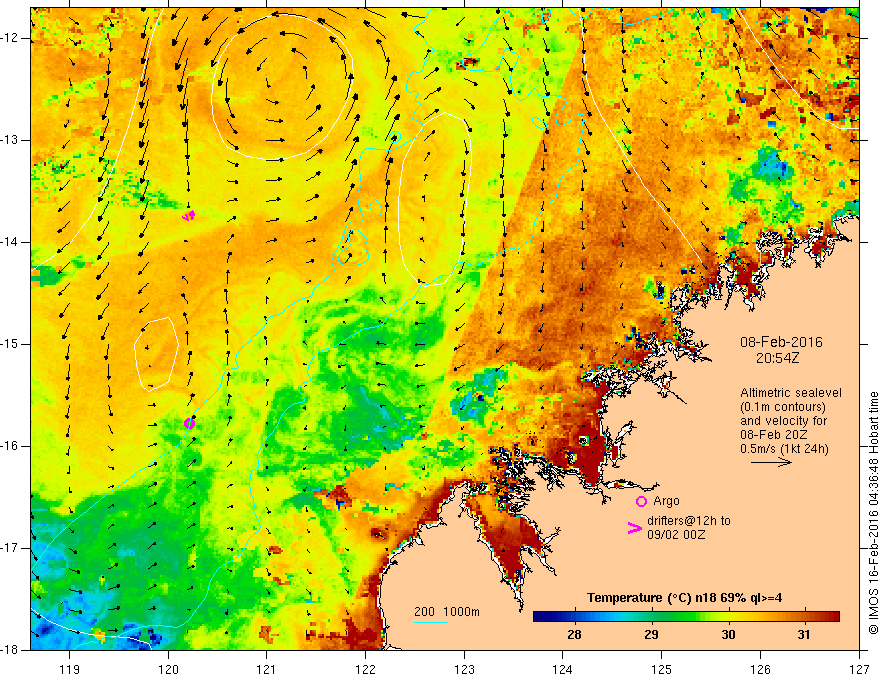The height and width of the screenshot is (680, 880).
Task: Click the longitude axis label 124
Action: [x=563, y=669]
